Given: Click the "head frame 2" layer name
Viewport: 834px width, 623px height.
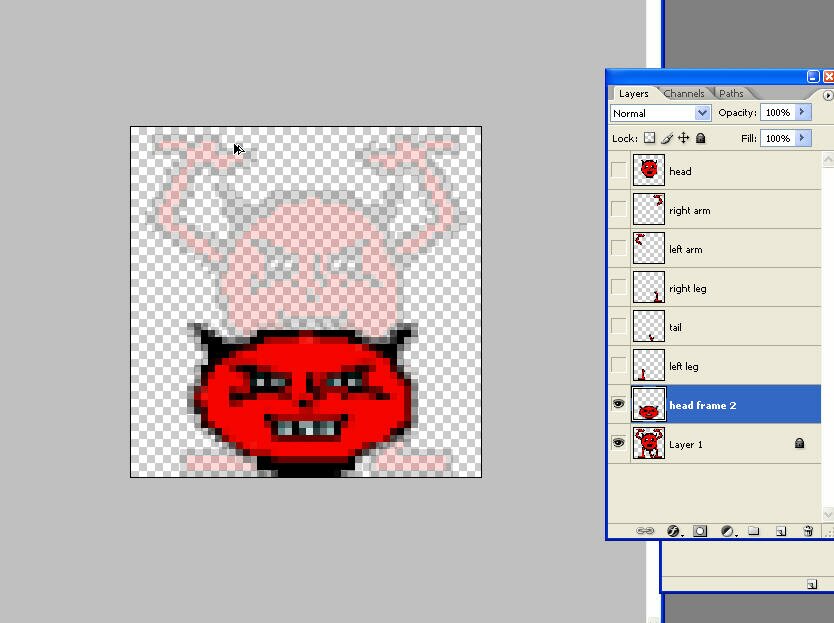Looking at the screenshot, I should [x=703, y=405].
